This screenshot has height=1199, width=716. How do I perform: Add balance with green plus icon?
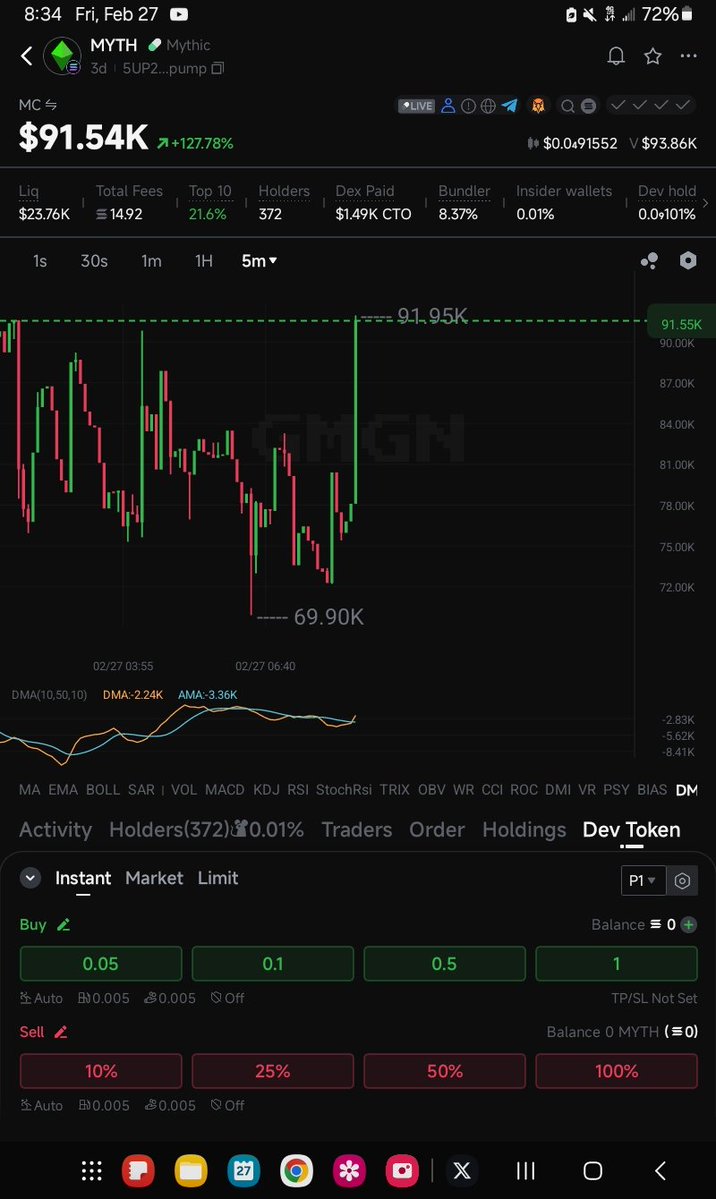(688, 924)
